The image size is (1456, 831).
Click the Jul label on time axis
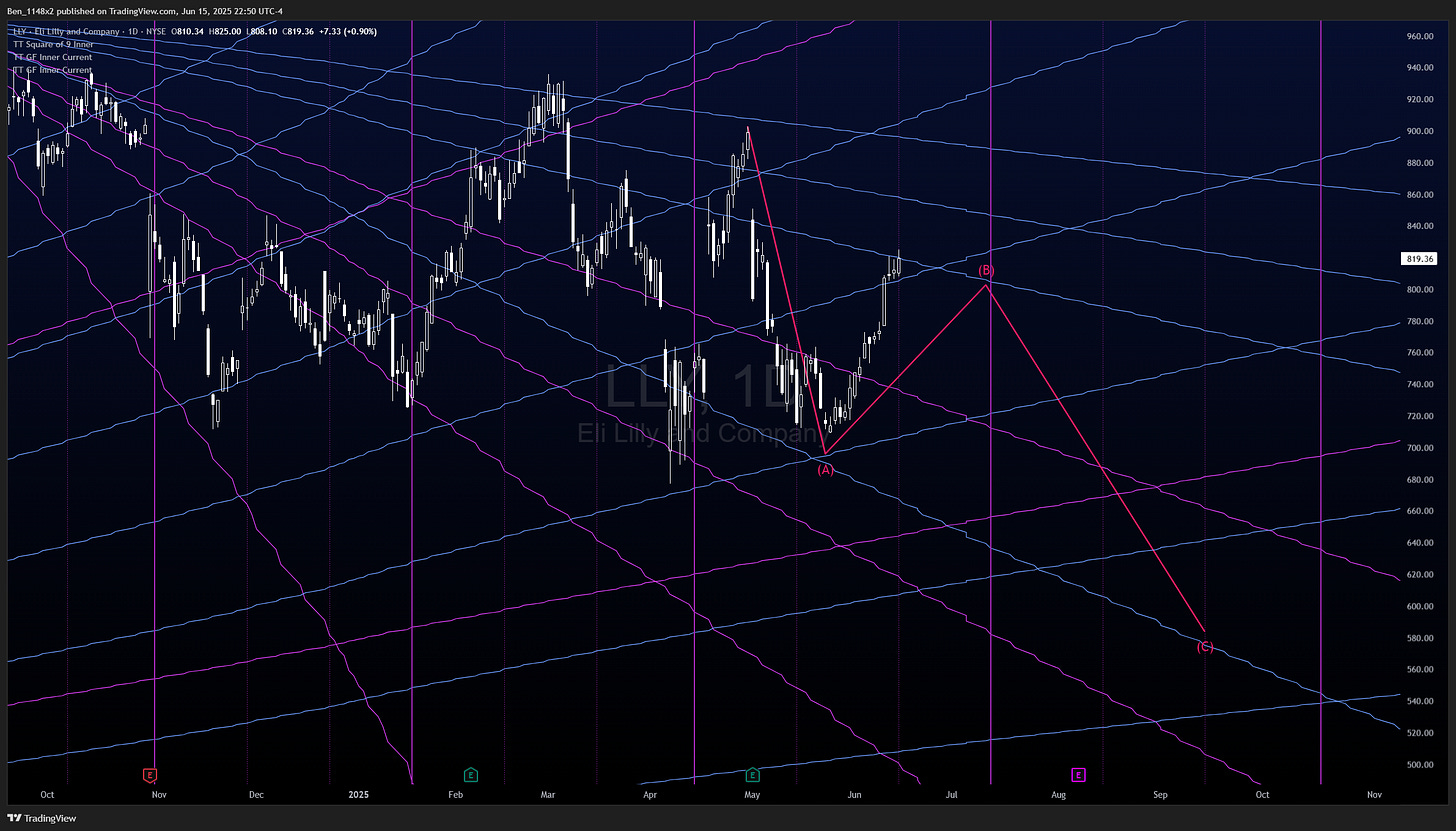pyautogui.click(x=951, y=794)
